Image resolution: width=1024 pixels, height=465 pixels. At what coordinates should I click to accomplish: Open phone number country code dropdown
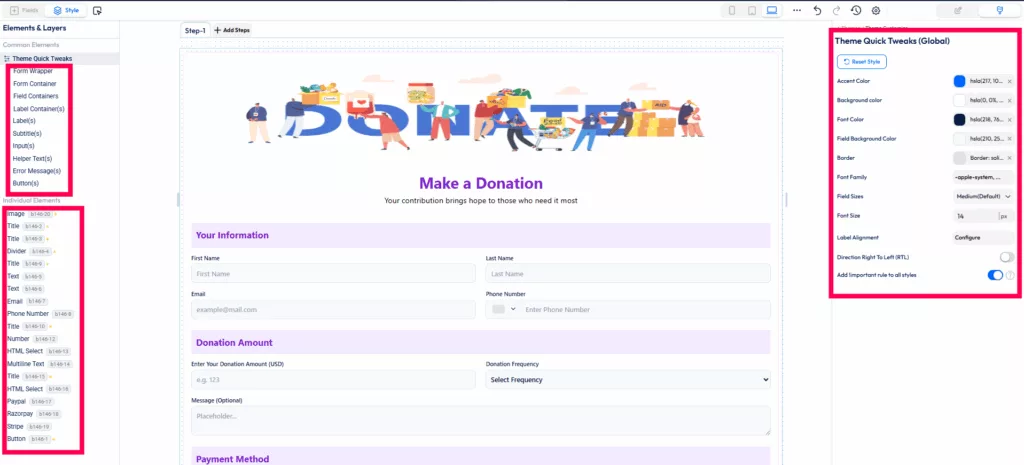pos(504,310)
